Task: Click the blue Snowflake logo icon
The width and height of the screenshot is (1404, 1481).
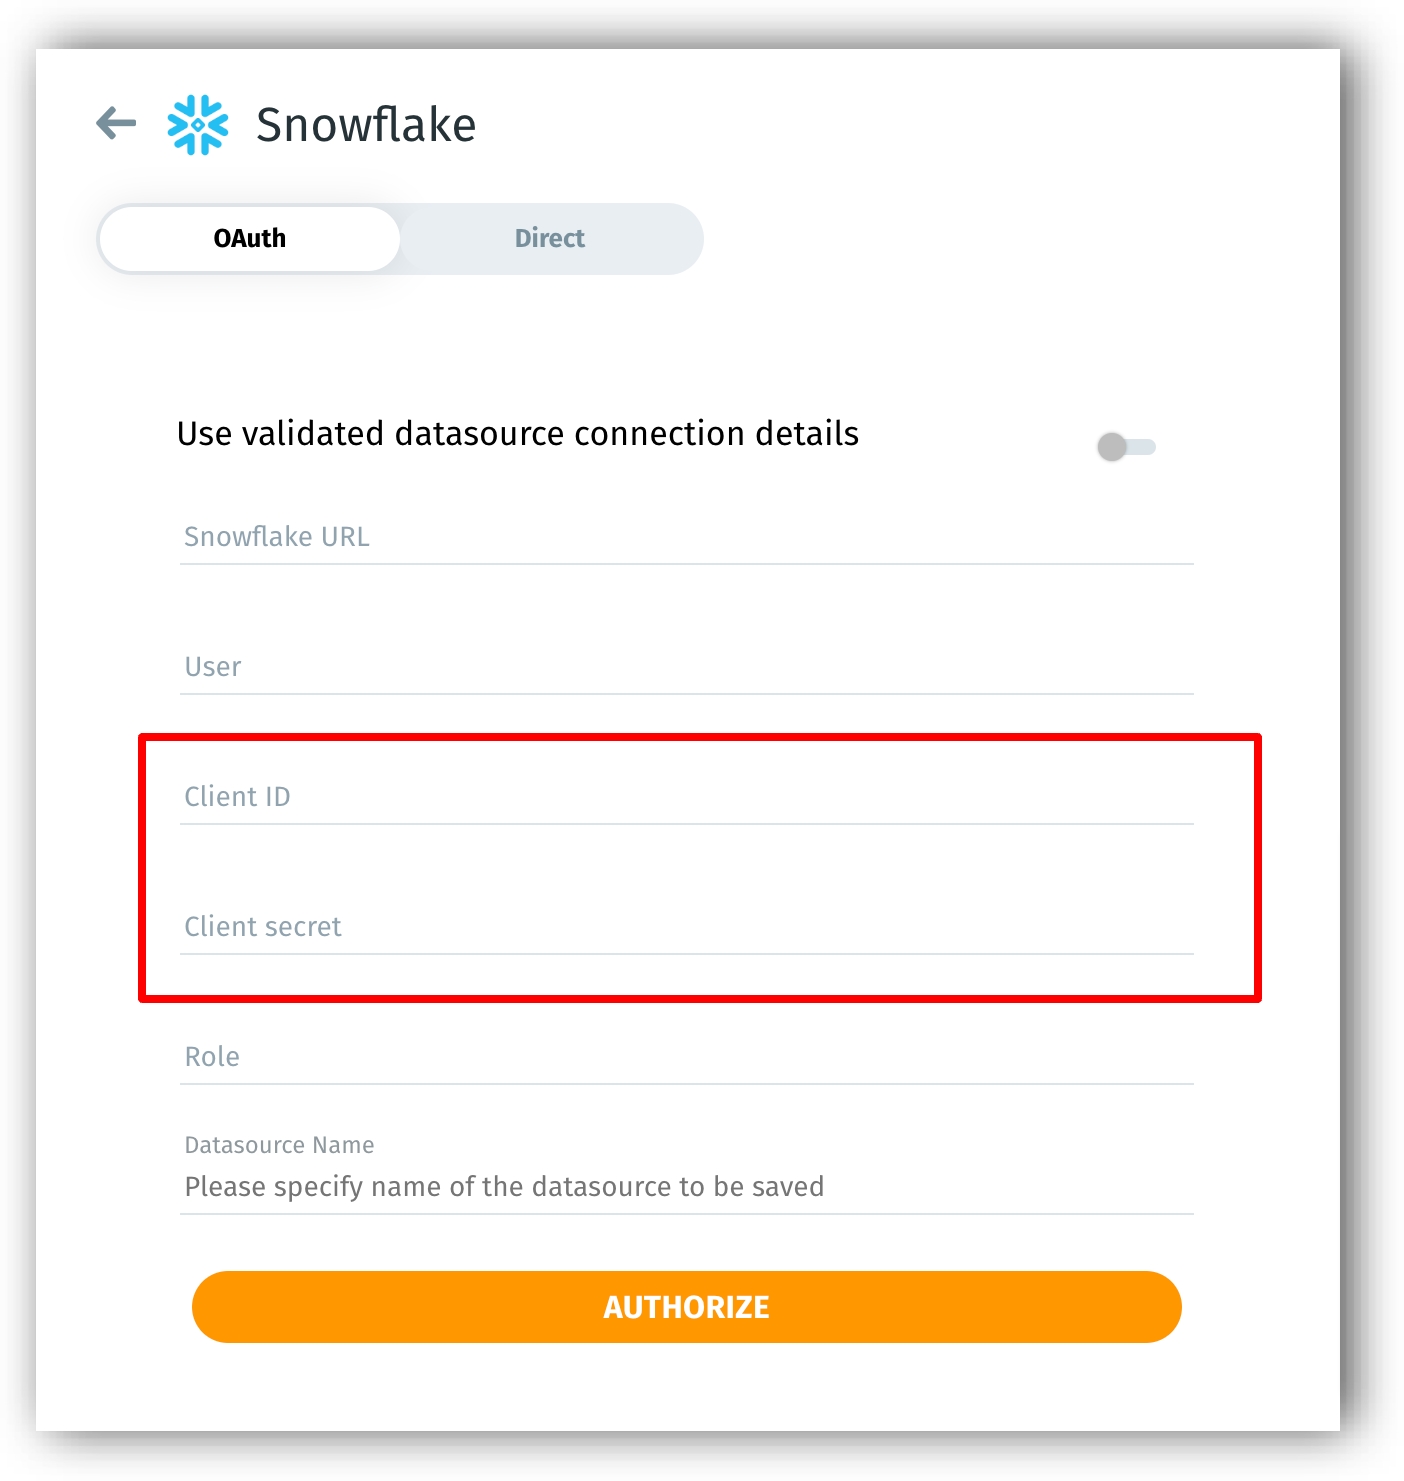Action: coord(198,125)
